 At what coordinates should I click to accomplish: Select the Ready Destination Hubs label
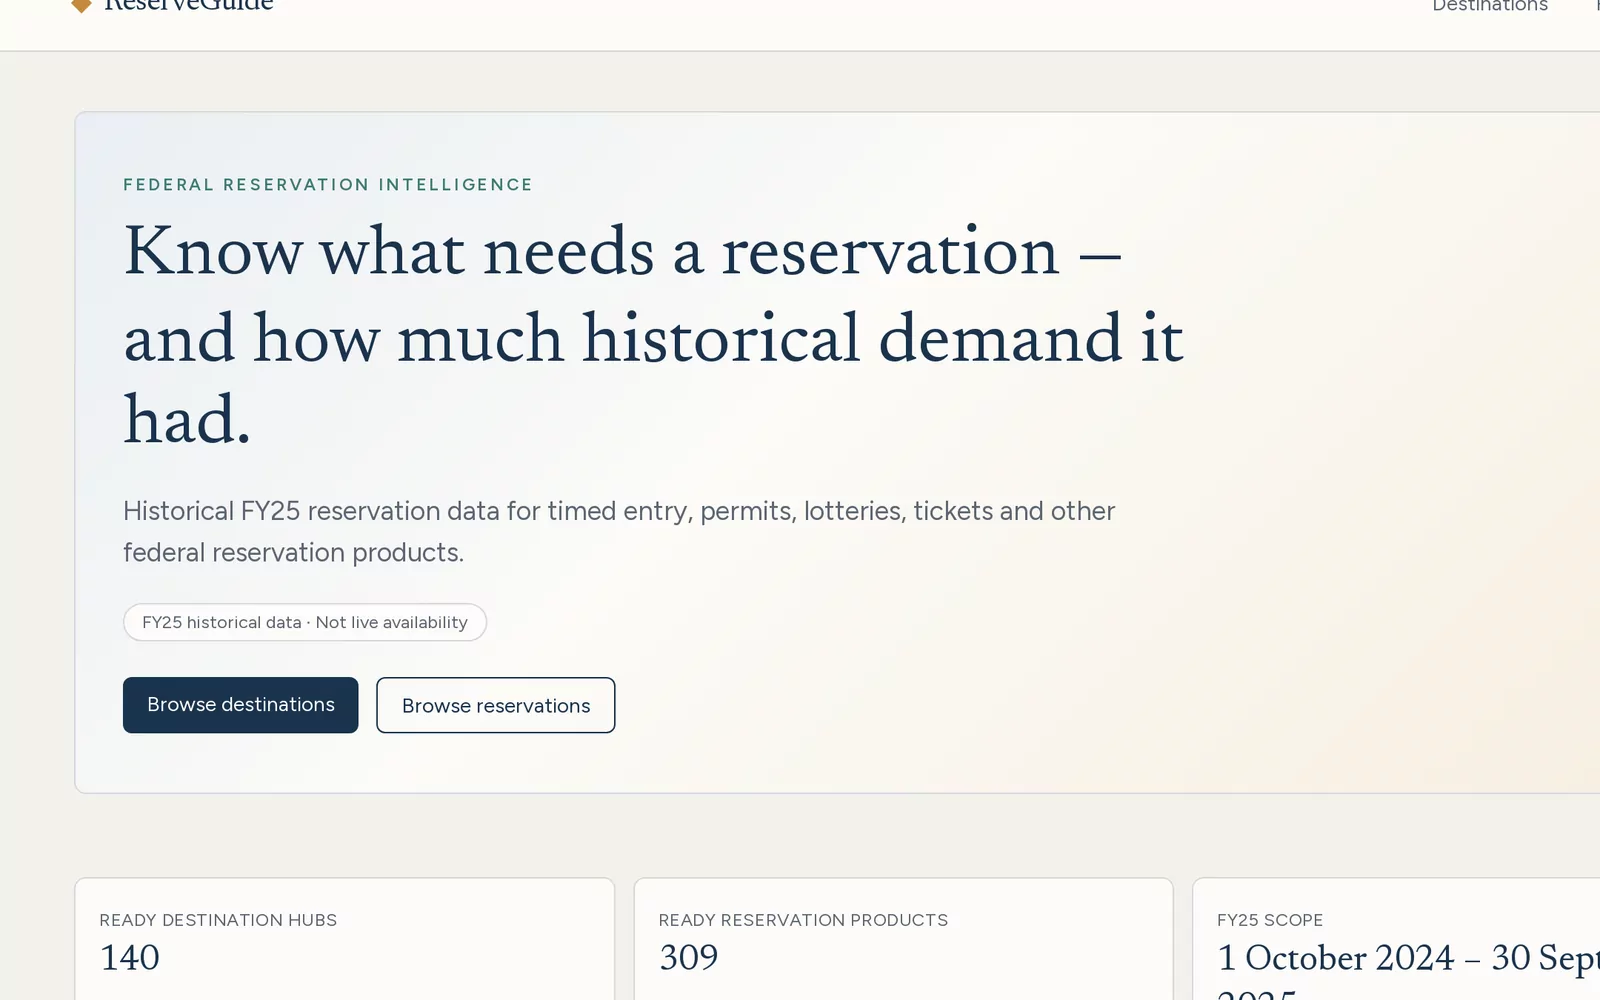pyautogui.click(x=218, y=920)
